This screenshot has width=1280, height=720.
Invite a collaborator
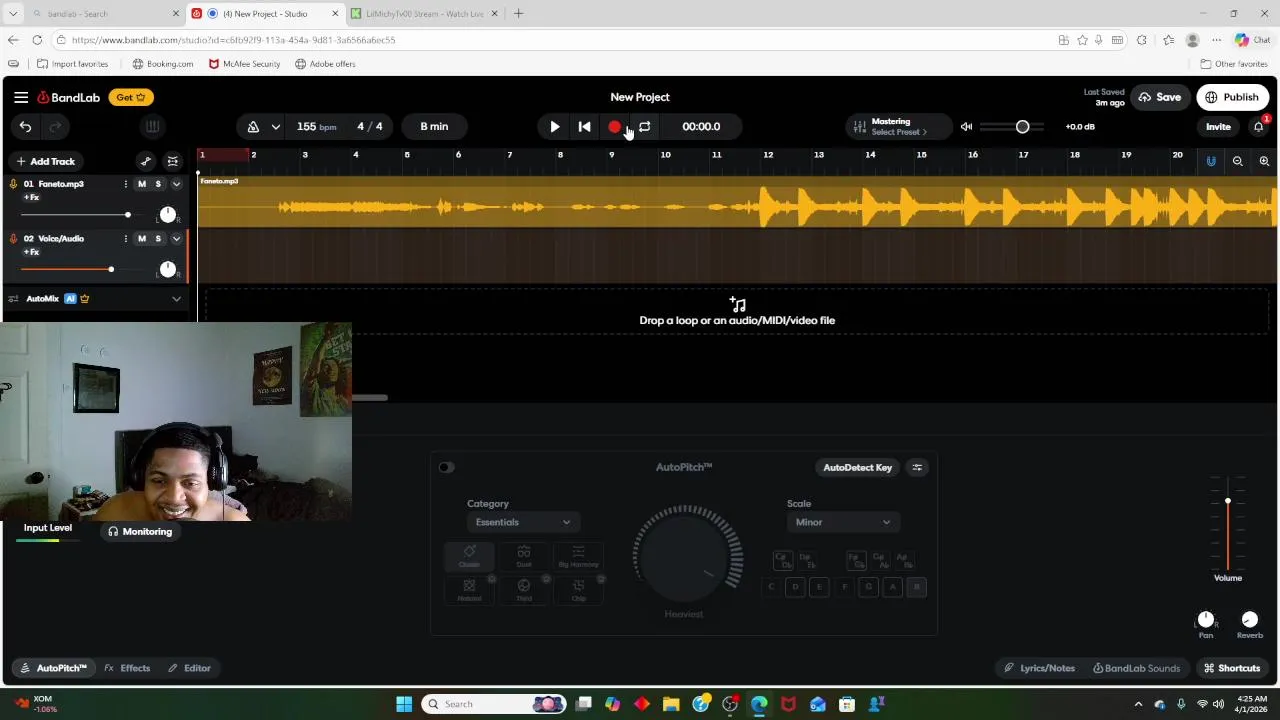pos(1218,127)
